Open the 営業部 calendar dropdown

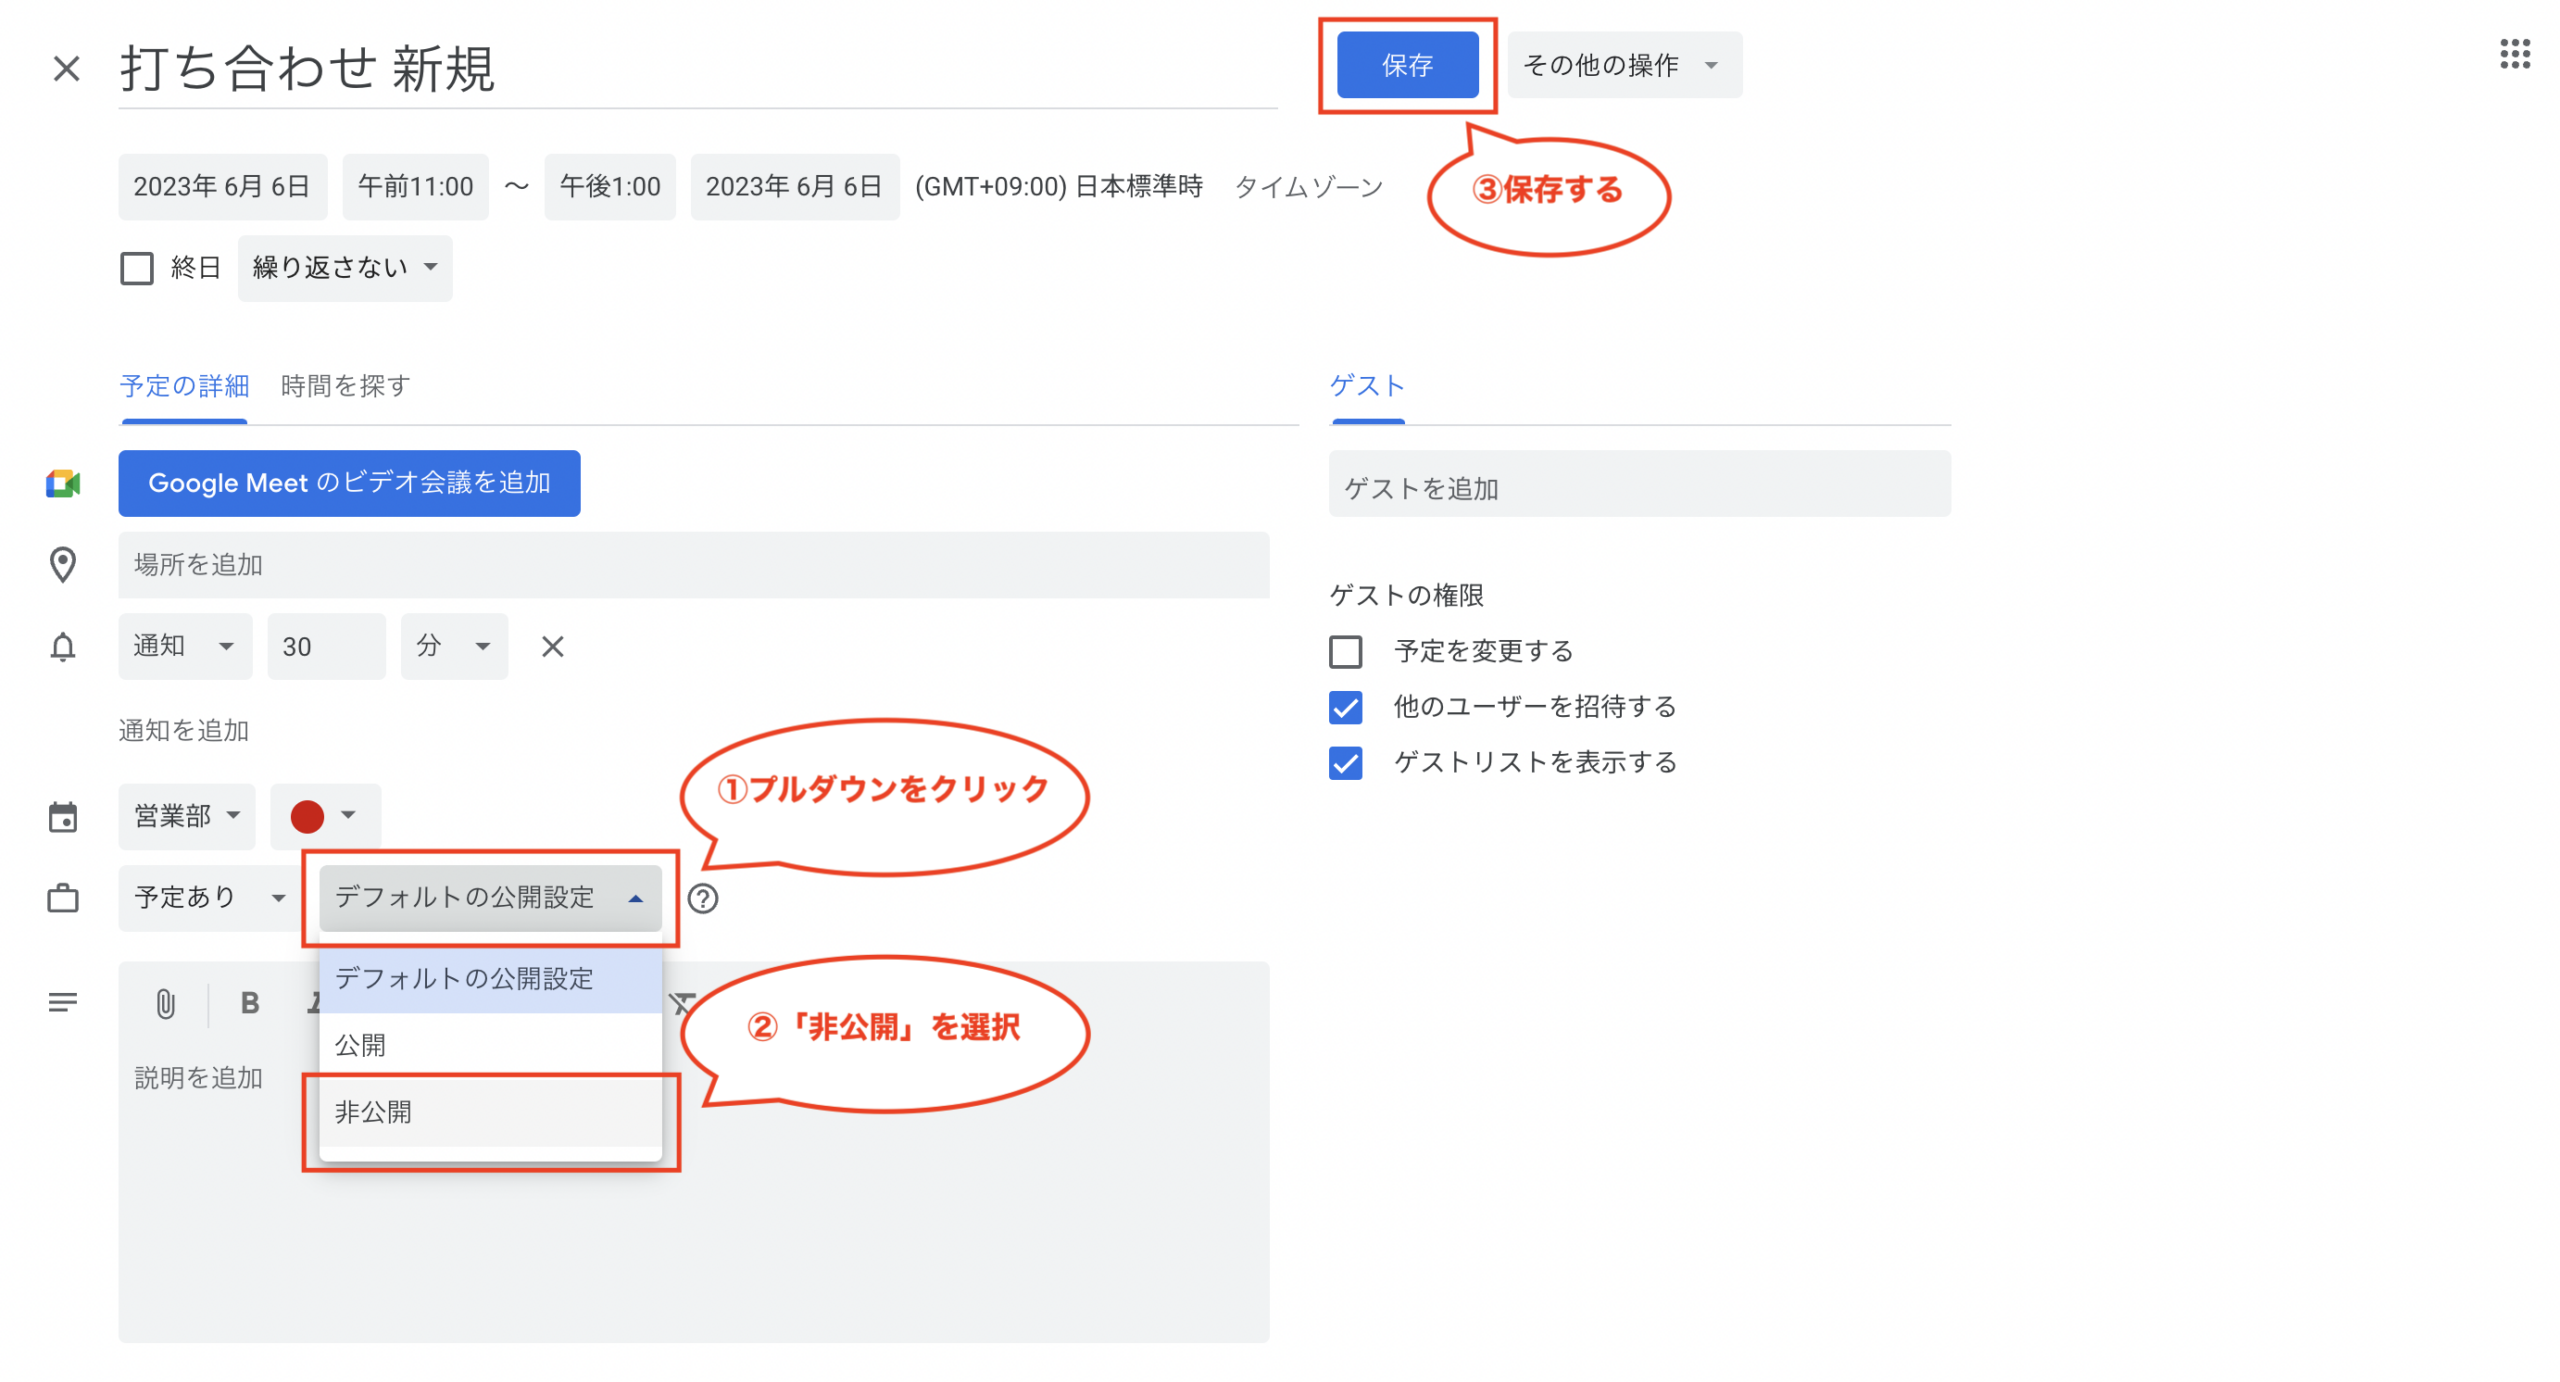point(186,816)
